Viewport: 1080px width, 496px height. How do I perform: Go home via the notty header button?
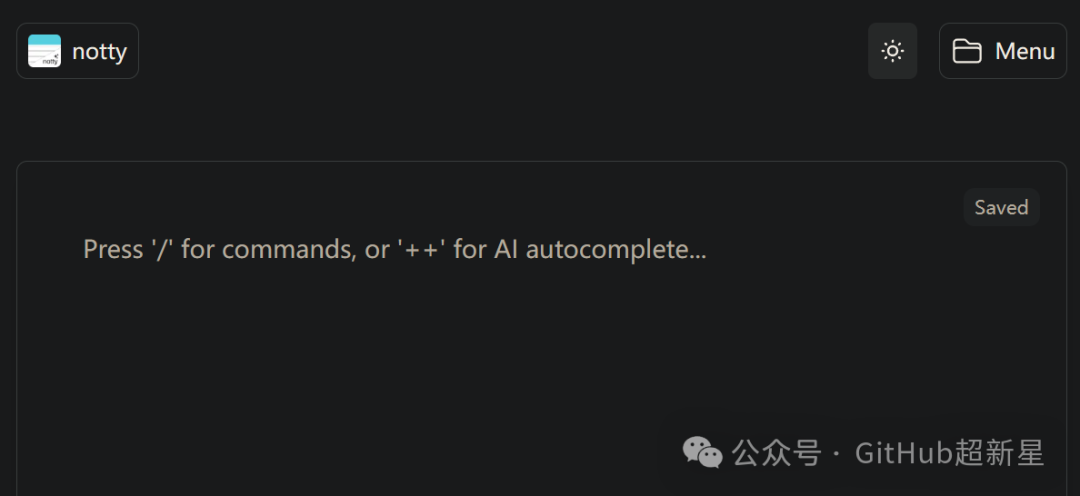pos(78,51)
